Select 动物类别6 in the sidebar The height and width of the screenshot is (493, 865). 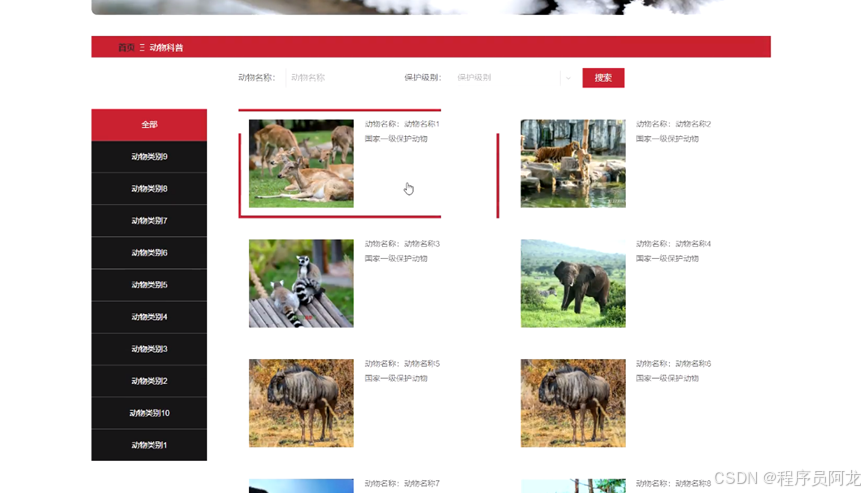pos(149,253)
